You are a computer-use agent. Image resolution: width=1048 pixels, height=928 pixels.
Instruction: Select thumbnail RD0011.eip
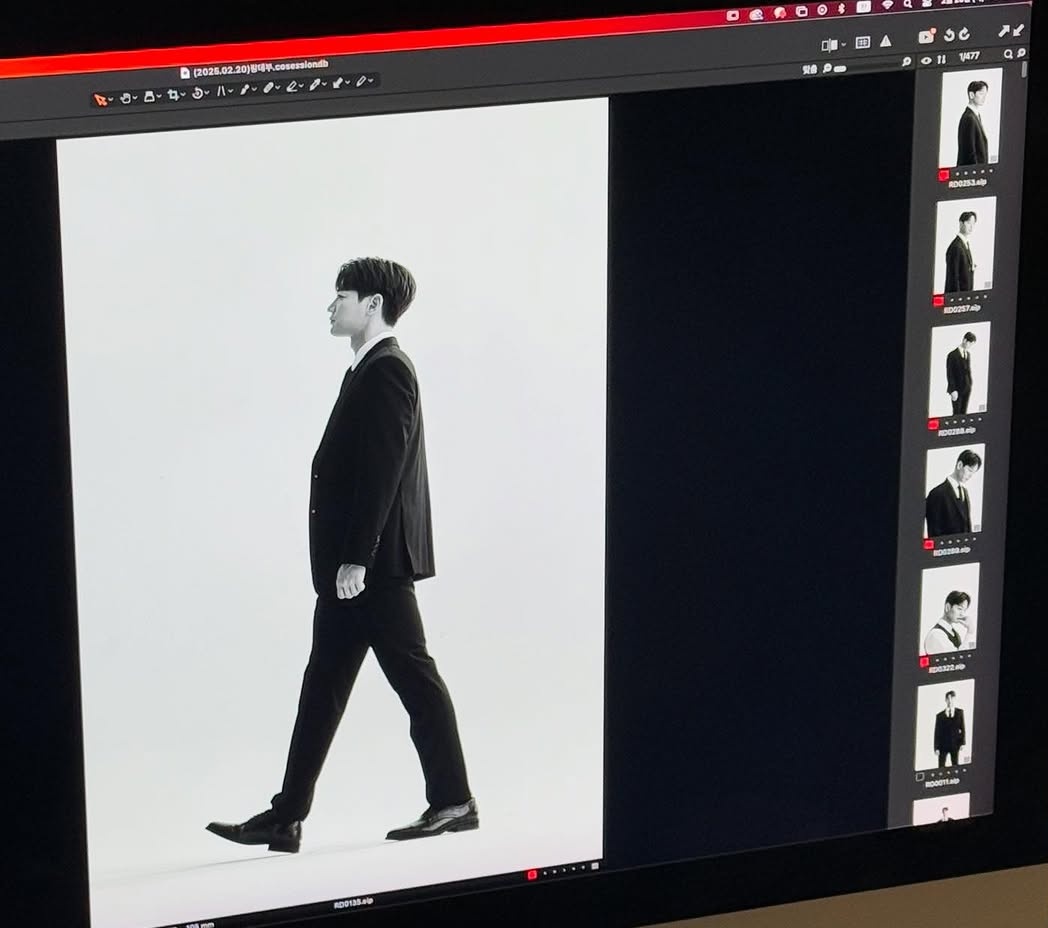(x=945, y=725)
